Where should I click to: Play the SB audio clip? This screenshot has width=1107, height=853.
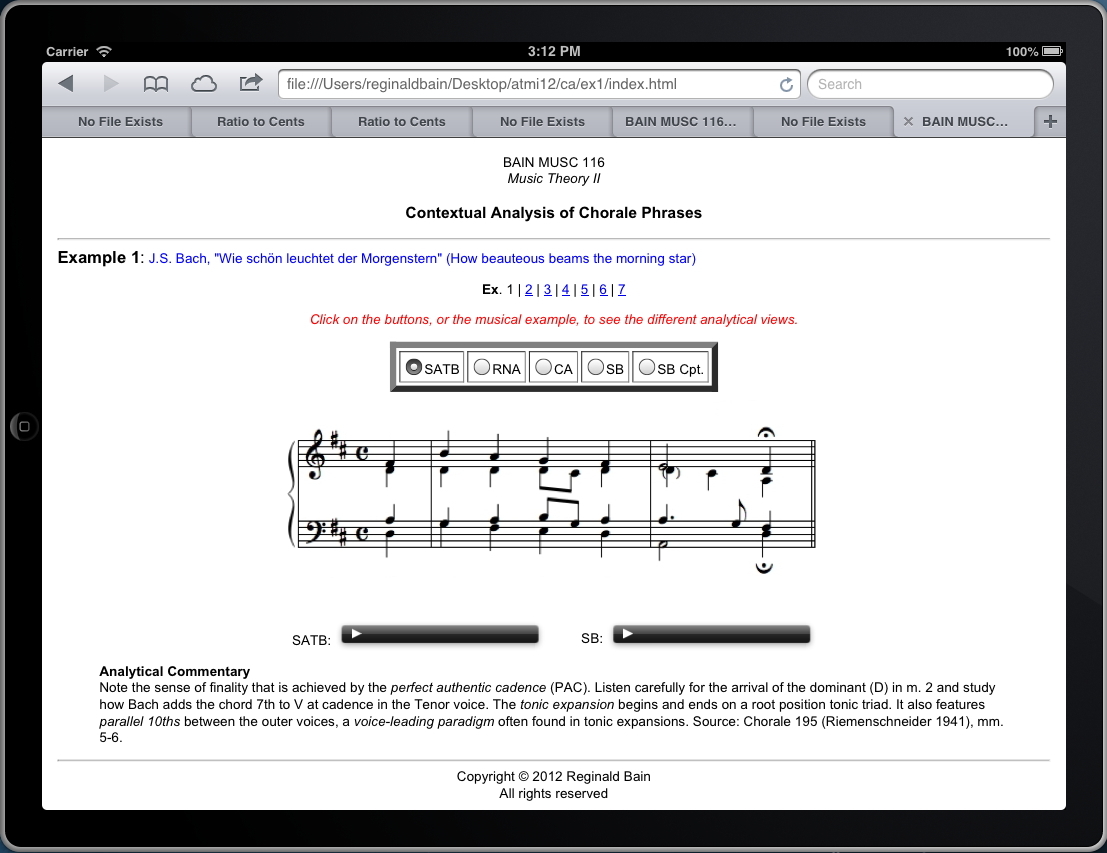click(628, 633)
